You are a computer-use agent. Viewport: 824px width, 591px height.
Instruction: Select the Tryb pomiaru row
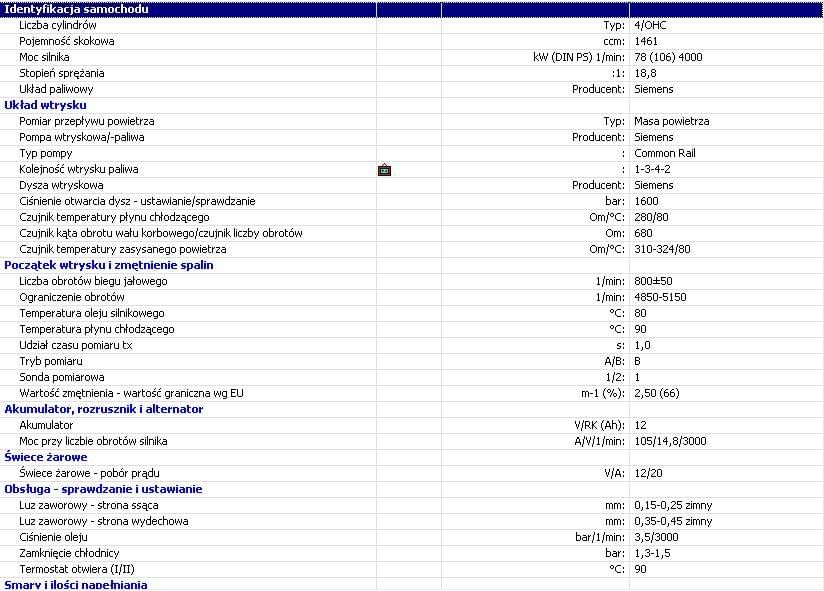click(412, 361)
